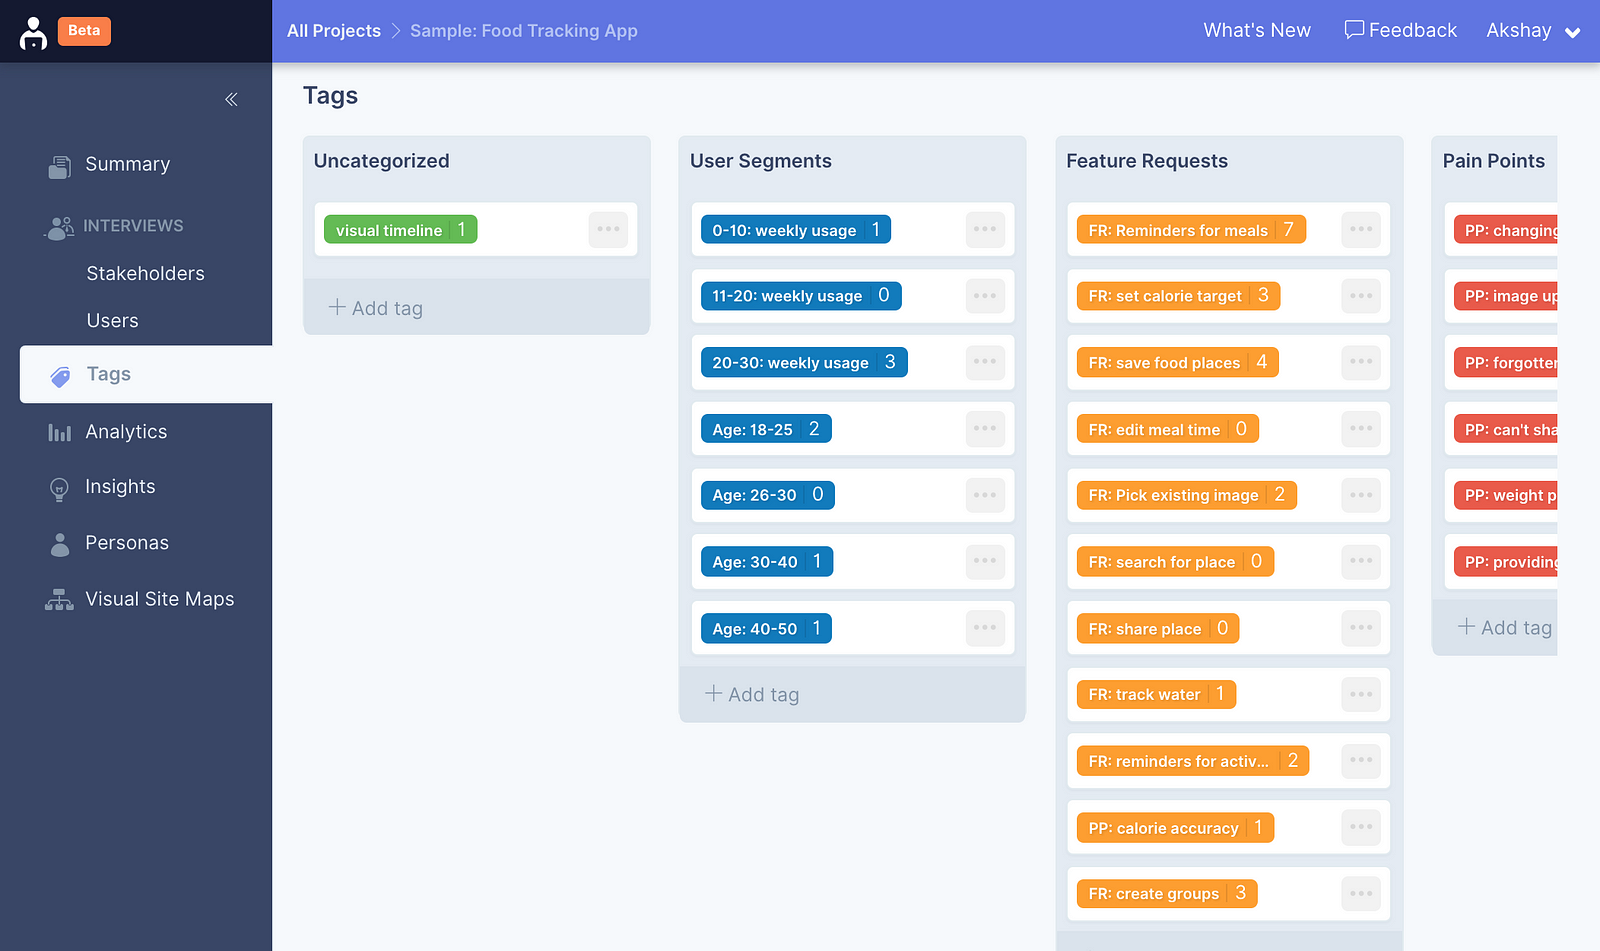This screenshot has height=951, width=1600.
Task: Open options for FR: share place
Action: (x=1361, y=627)
